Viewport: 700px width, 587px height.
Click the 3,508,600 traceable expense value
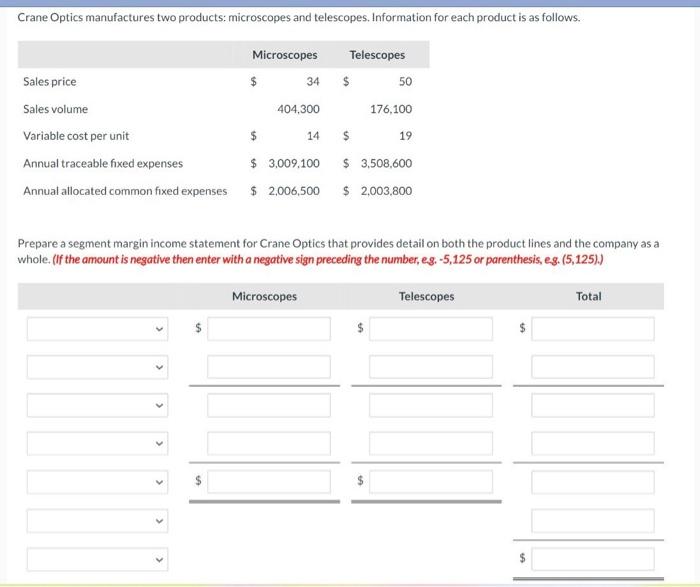coord(386,163)
